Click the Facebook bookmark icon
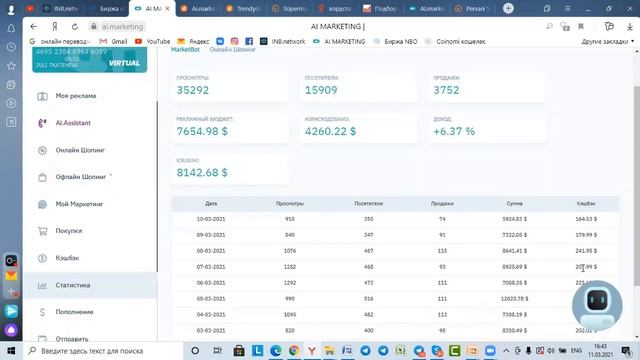The image size is (640, 360). [249, 41]
